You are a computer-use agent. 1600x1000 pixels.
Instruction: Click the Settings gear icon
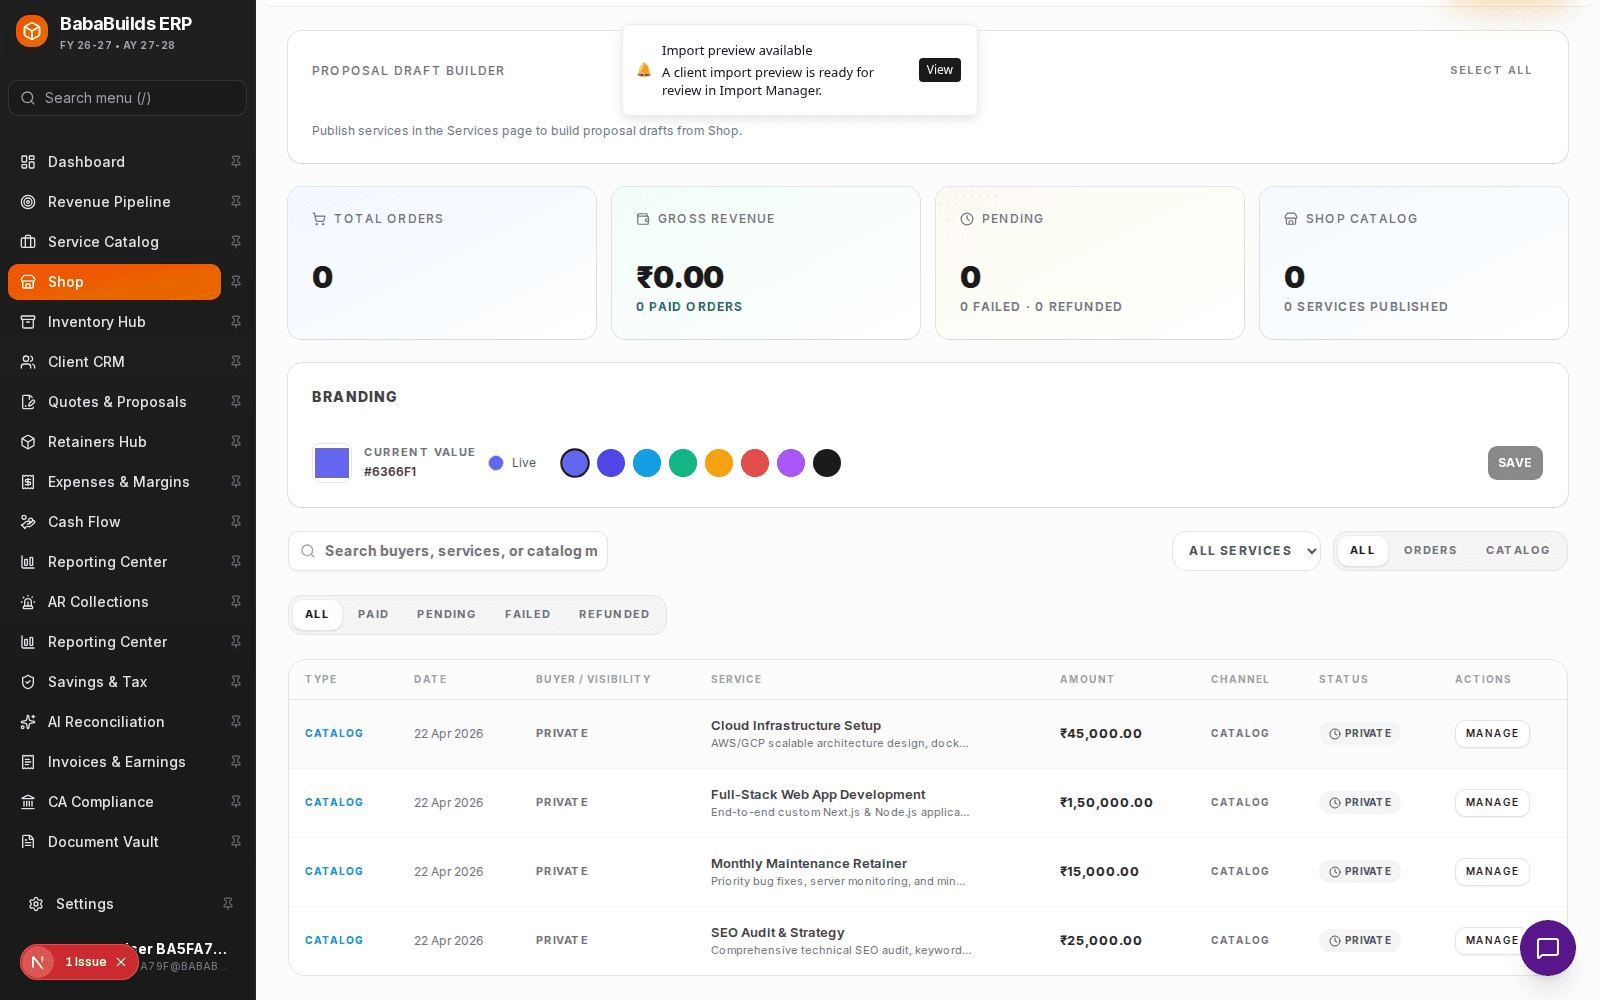coord(36,904)
